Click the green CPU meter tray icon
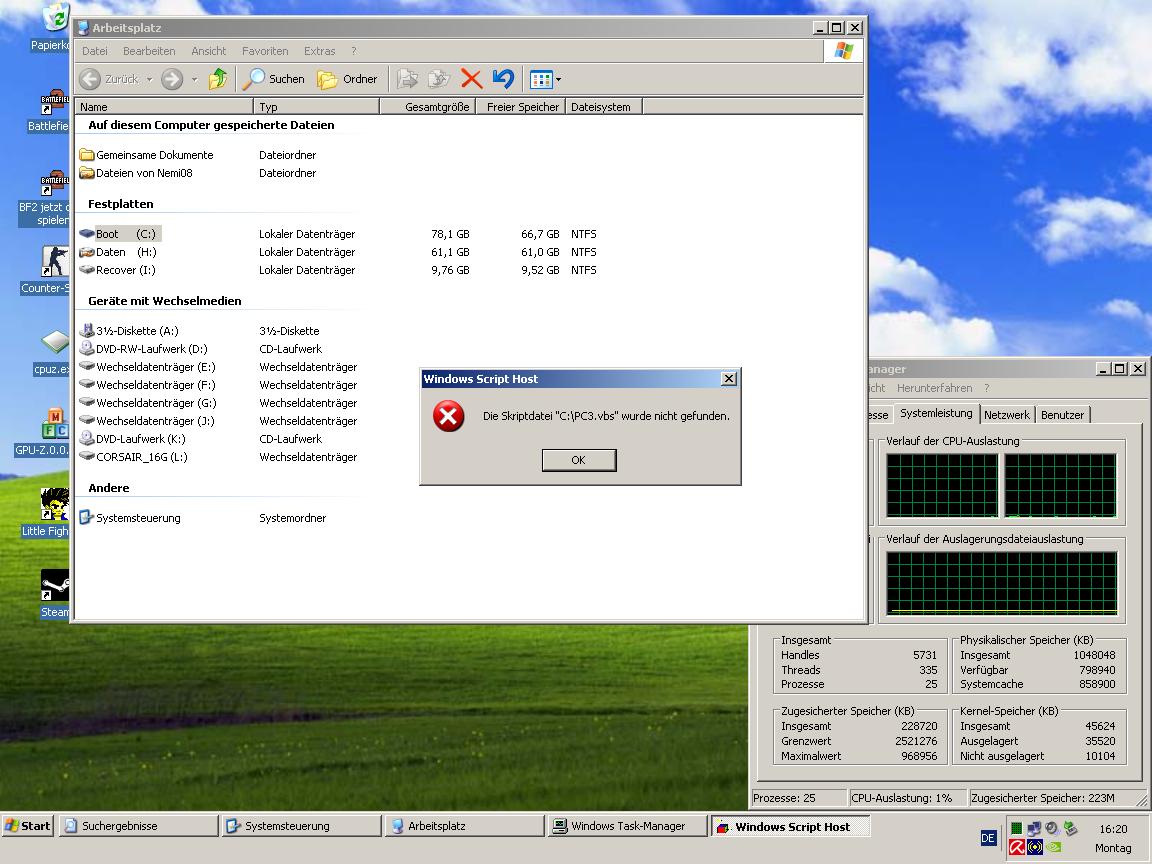This screenshot has width=1152, height=864. 1016,828
